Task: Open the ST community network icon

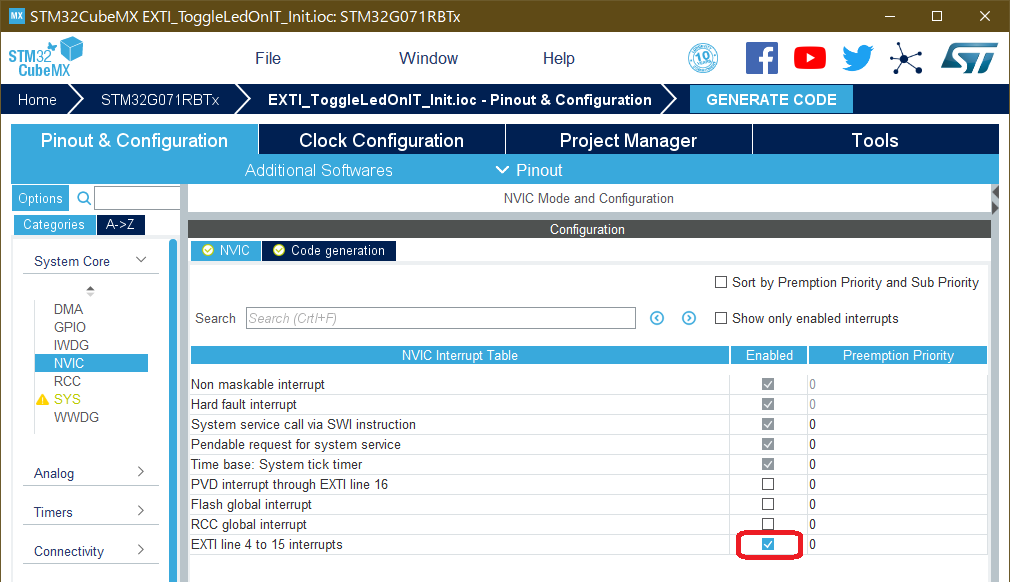Action: click(906, 59)
